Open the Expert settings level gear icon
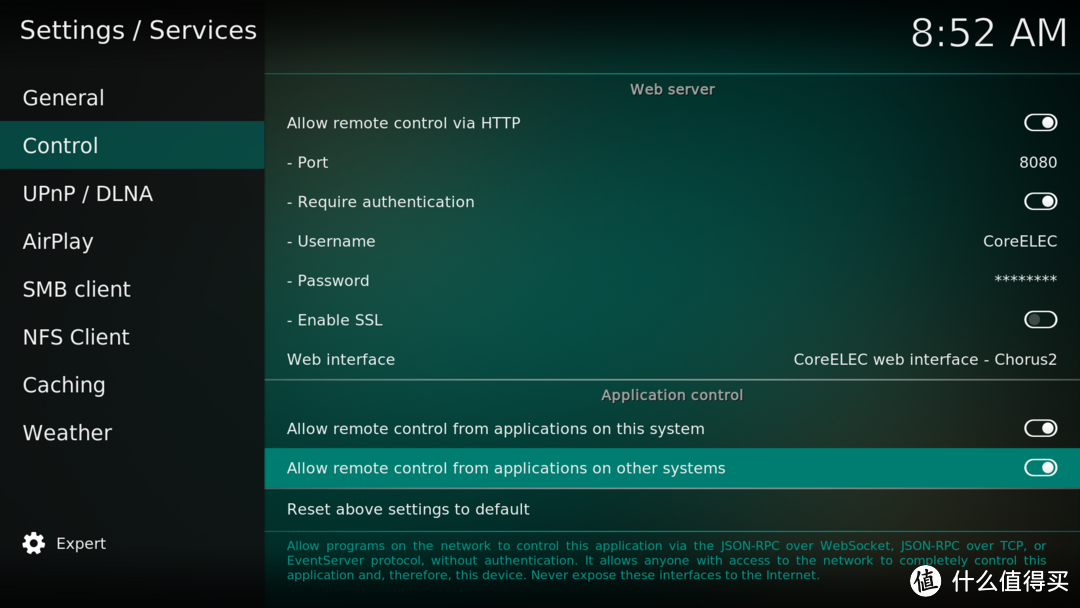Viewport: 1080px width, 608px height. (34, 543)
